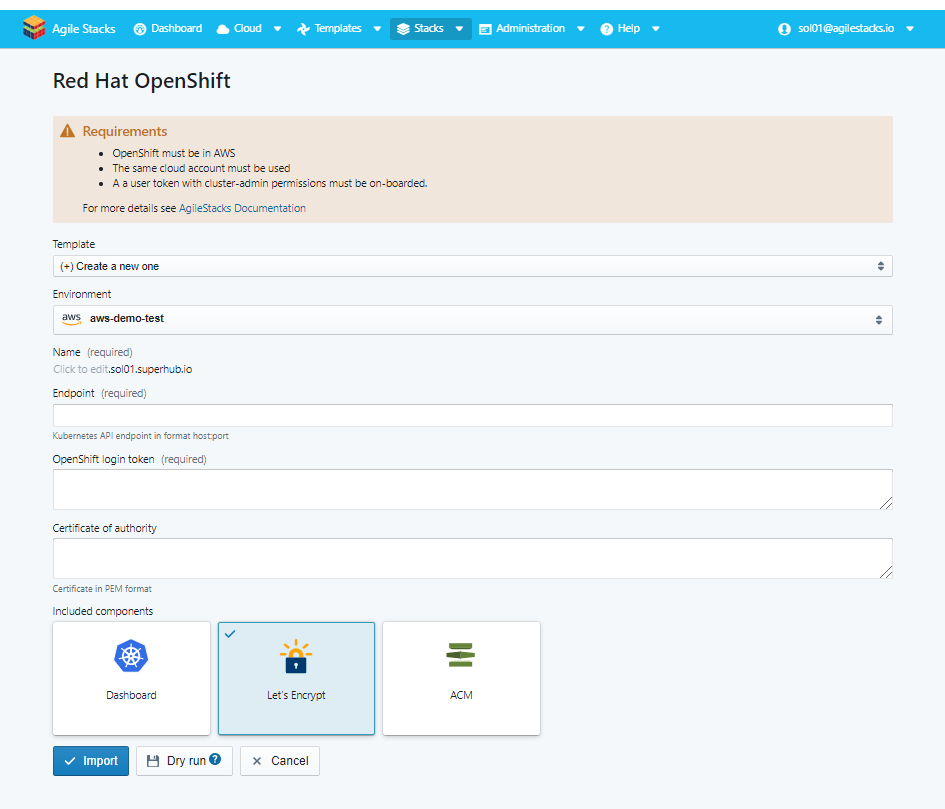Viewport: 945px width, 809px height.
Task: Click 'Kubernetes API endpoint in format host:port' hint
Action: (140, 436)
